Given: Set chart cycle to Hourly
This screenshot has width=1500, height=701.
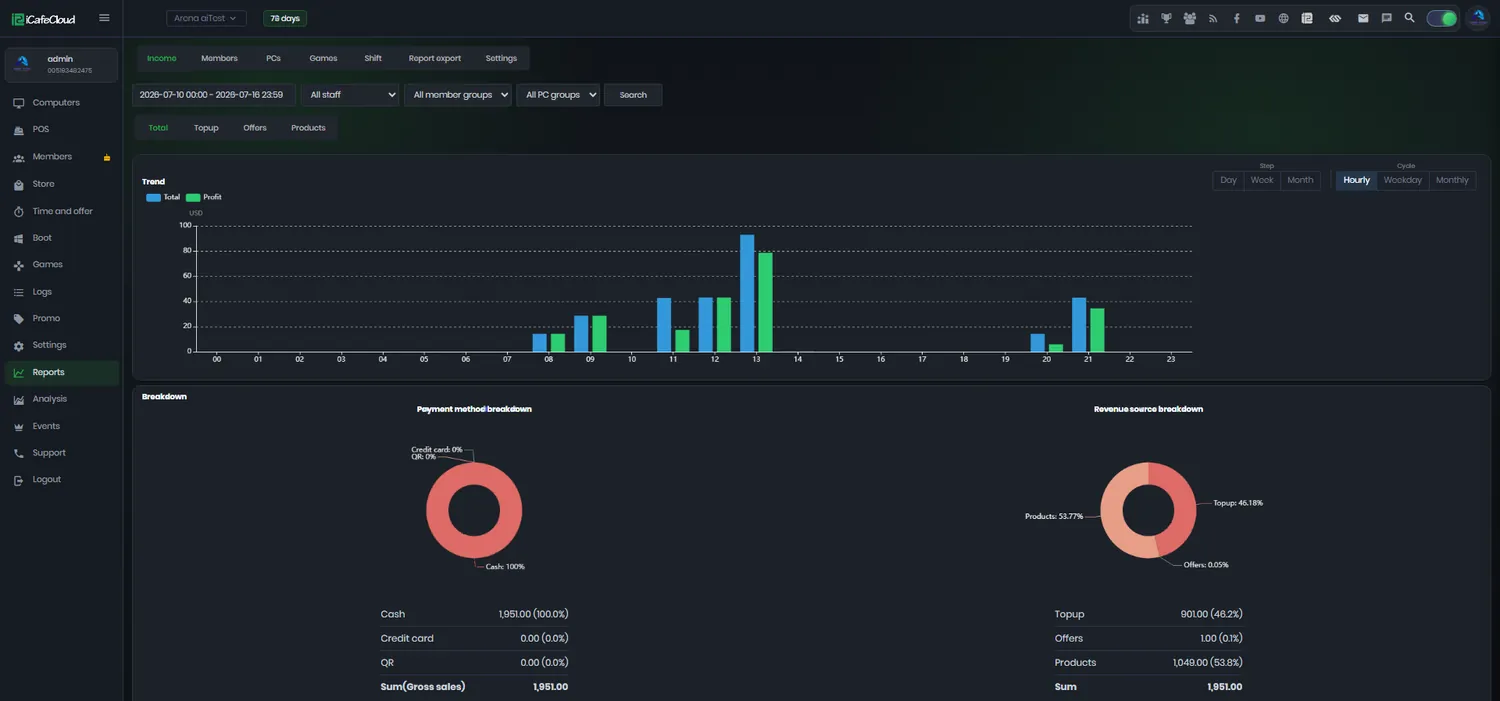Looking at the screenshot, I should click(x=1357, y=181).
